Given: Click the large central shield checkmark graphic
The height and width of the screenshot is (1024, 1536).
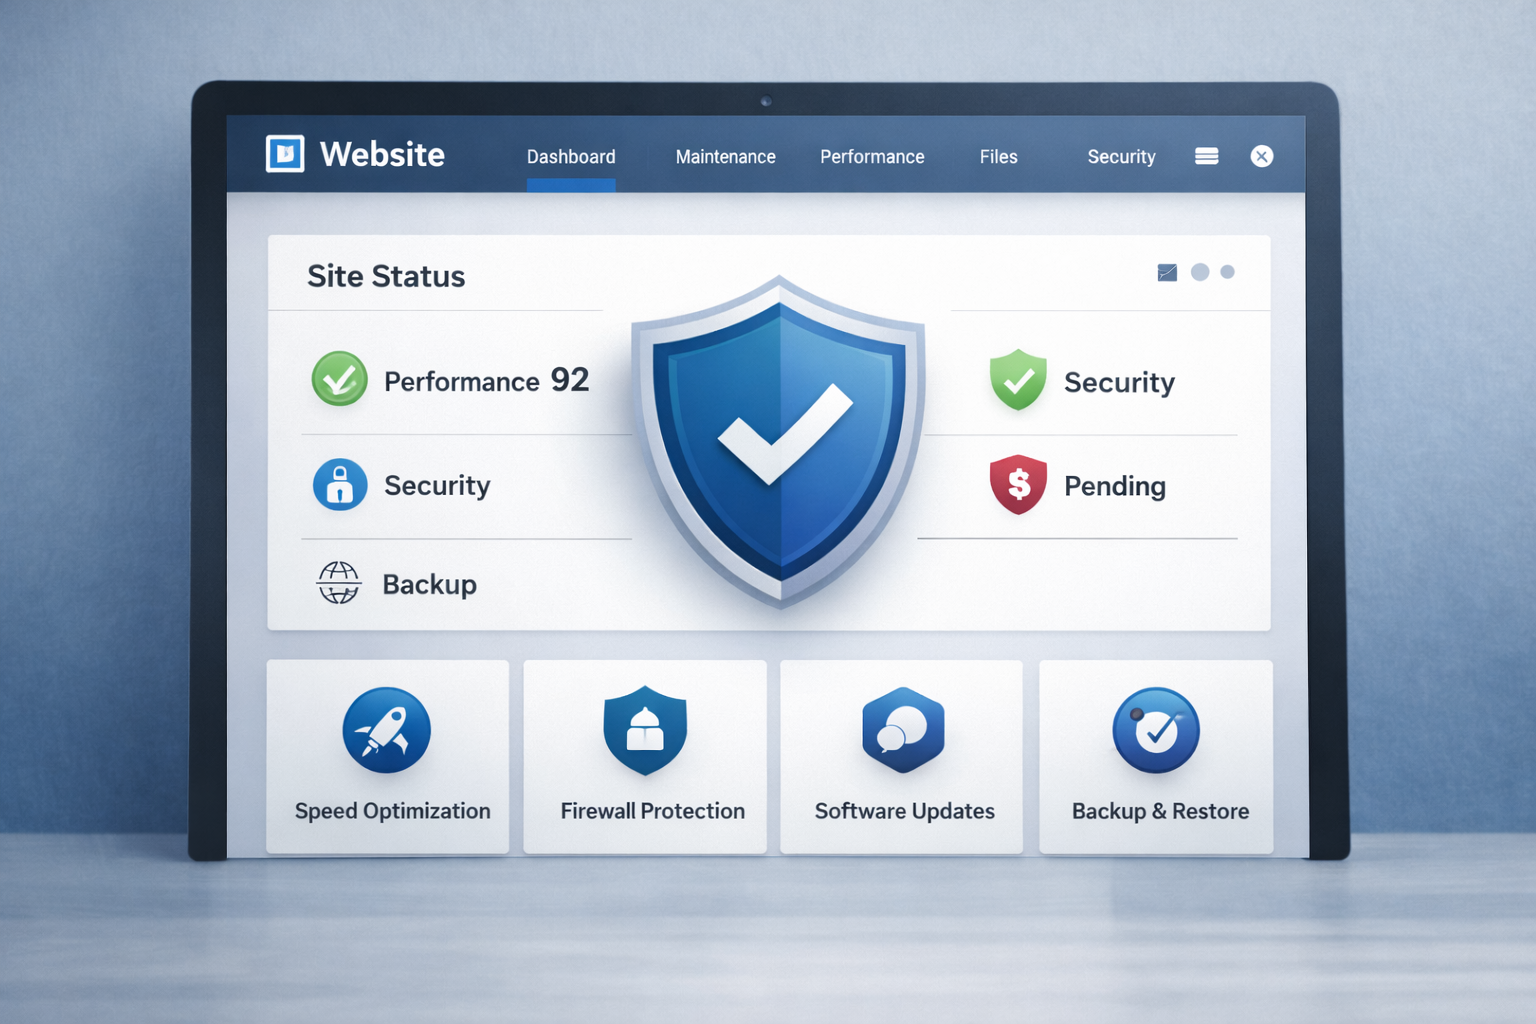Looking at the screenshot, I should (780, 440).
